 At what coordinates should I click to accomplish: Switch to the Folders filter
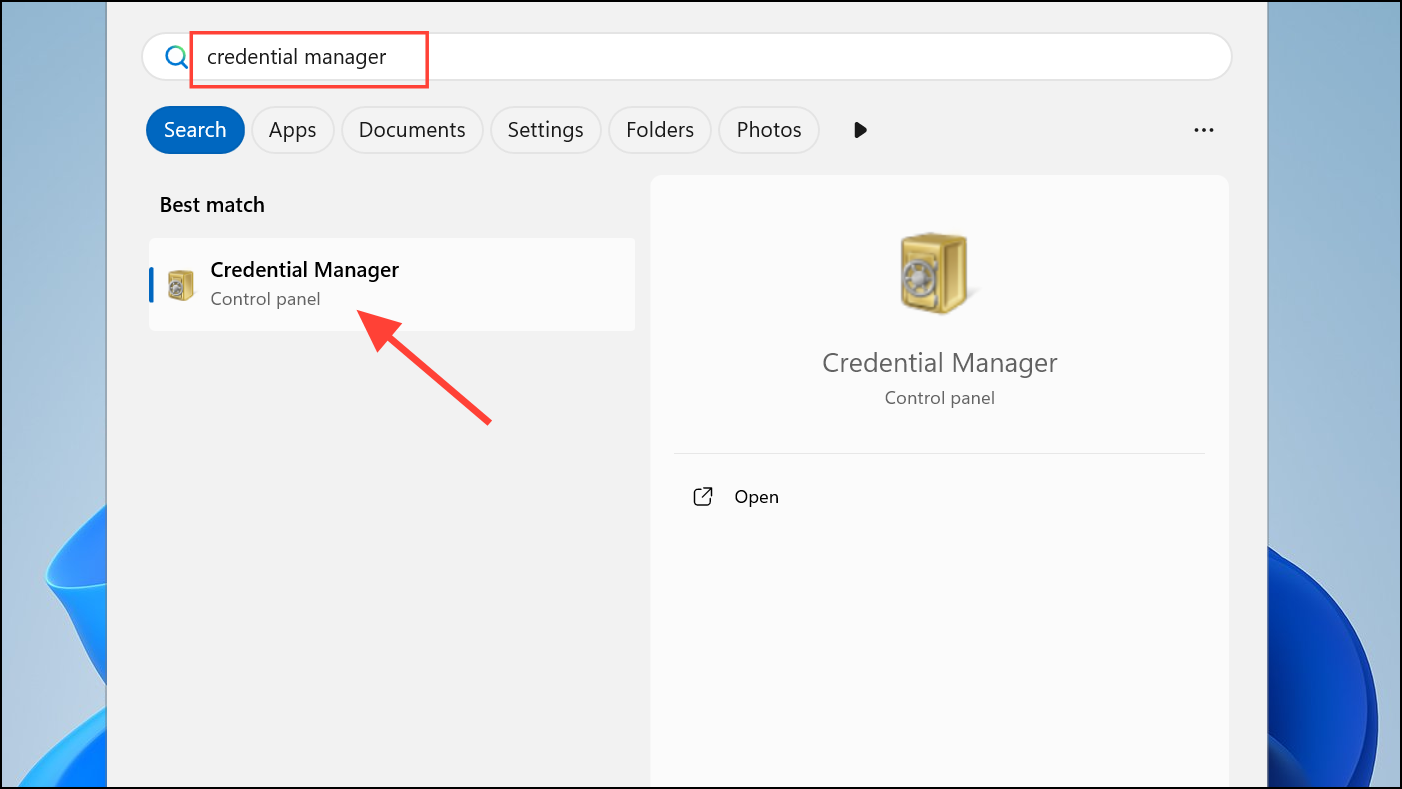pos(660,130)
